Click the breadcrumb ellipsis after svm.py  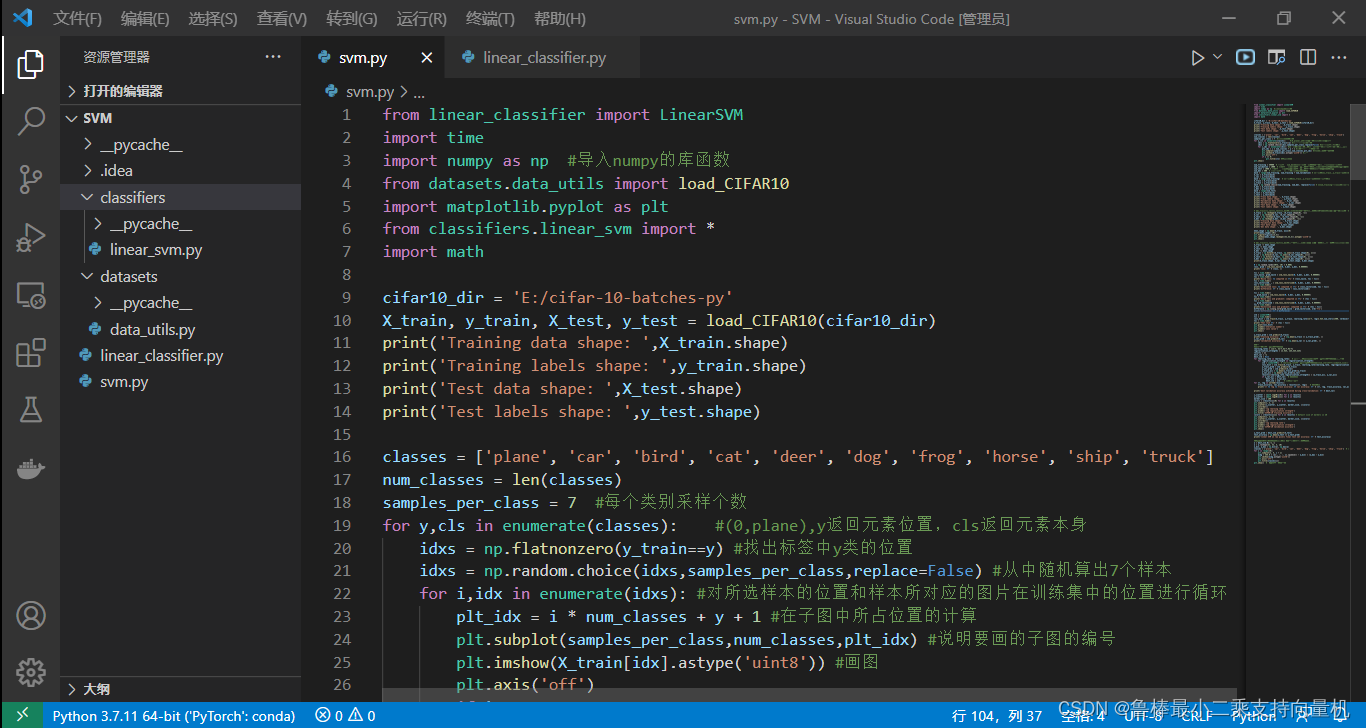point(419,91)
